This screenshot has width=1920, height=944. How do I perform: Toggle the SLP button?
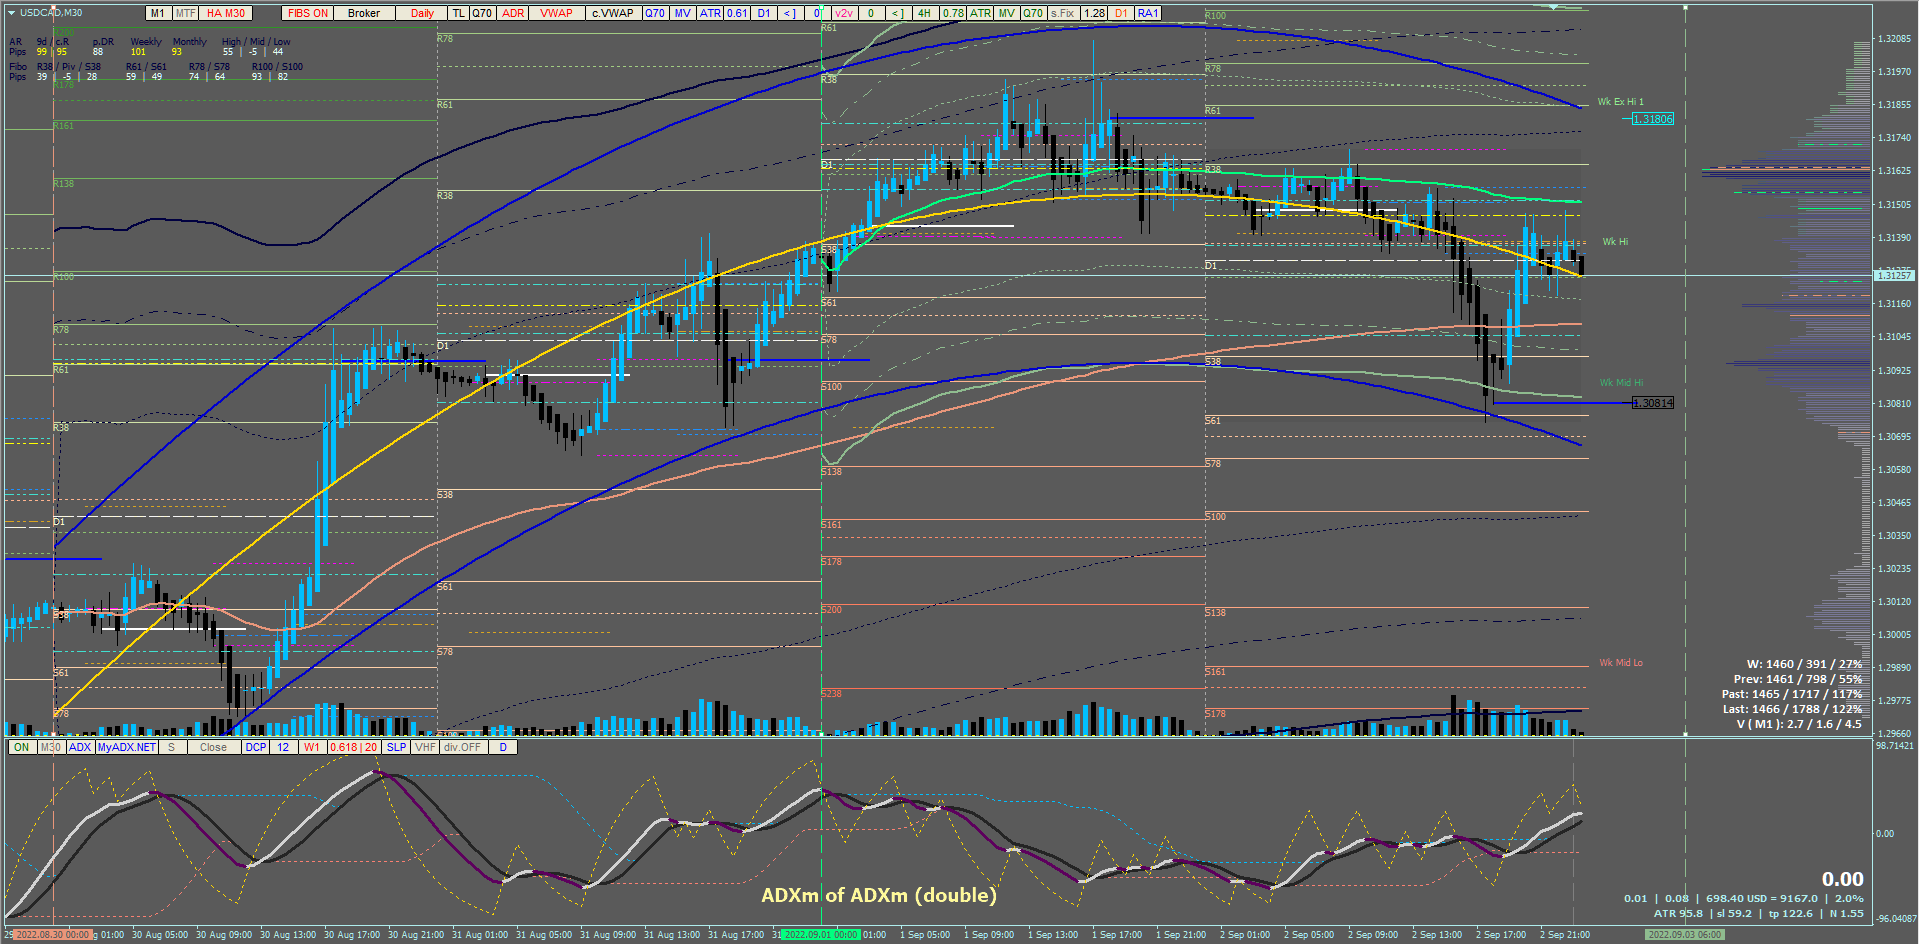(397, 747)
